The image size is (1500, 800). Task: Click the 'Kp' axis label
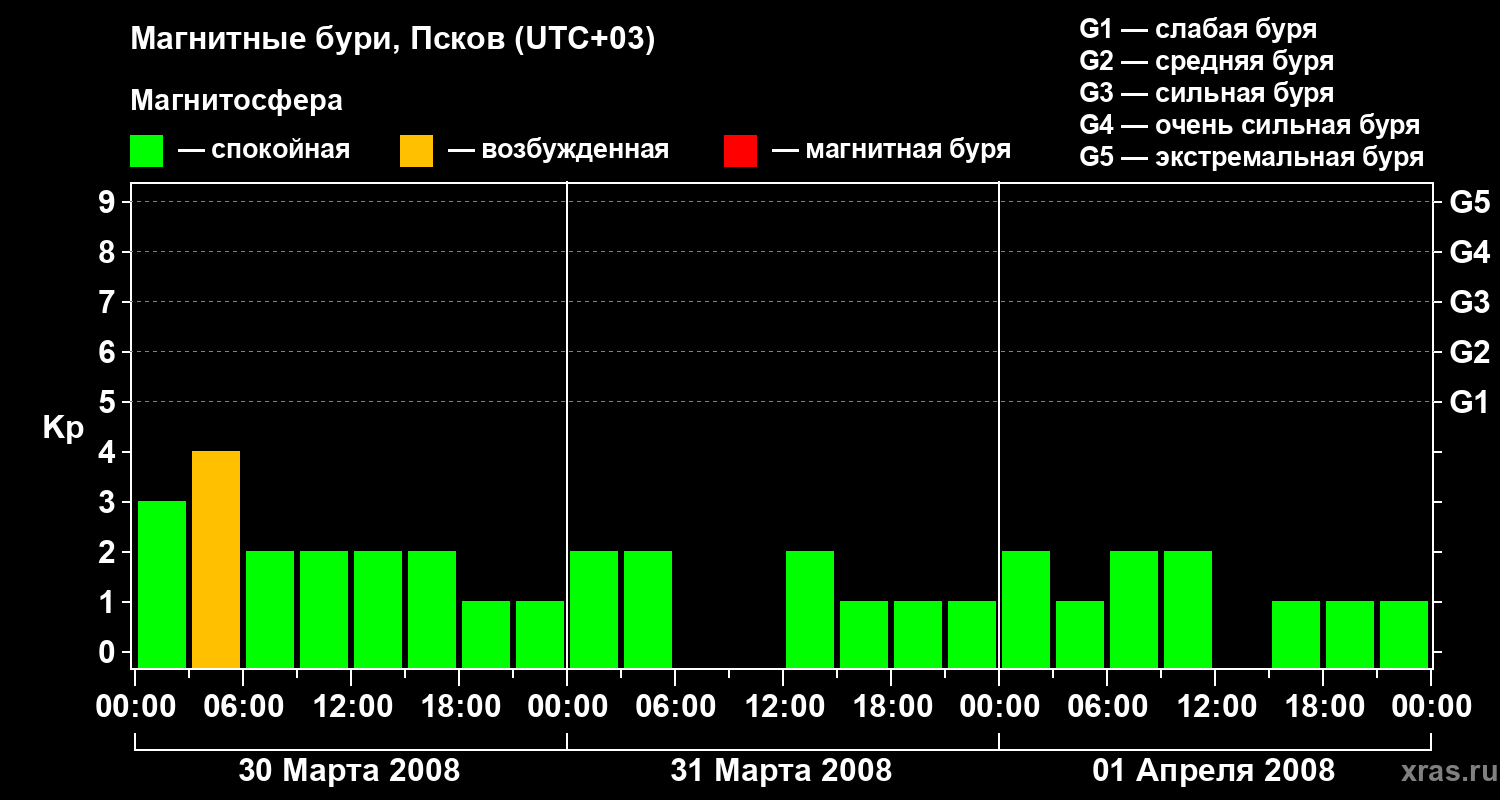[x=63, y=428]
